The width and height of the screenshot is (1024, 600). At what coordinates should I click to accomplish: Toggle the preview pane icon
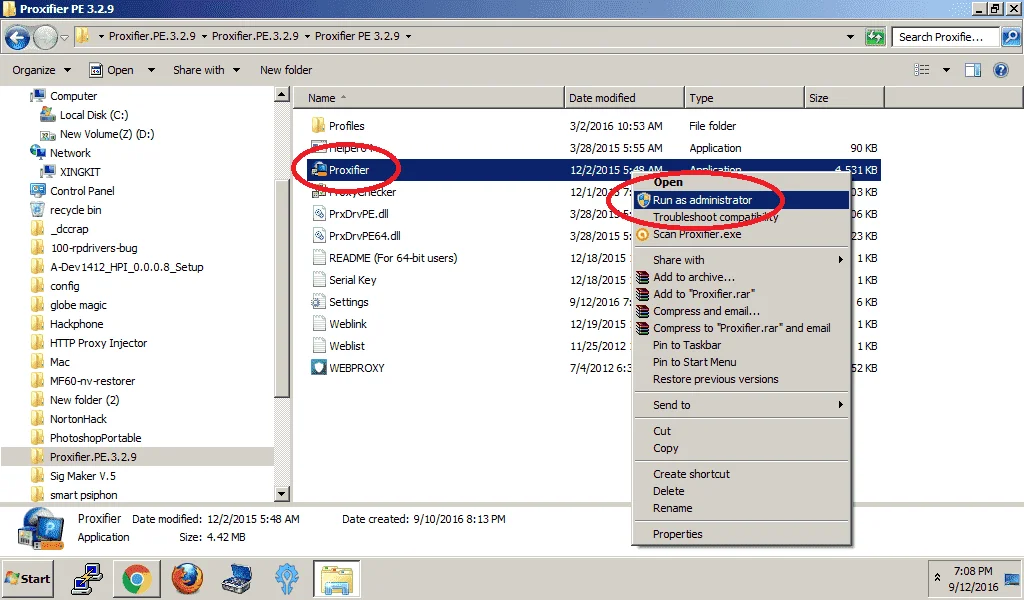coord(973,70)
